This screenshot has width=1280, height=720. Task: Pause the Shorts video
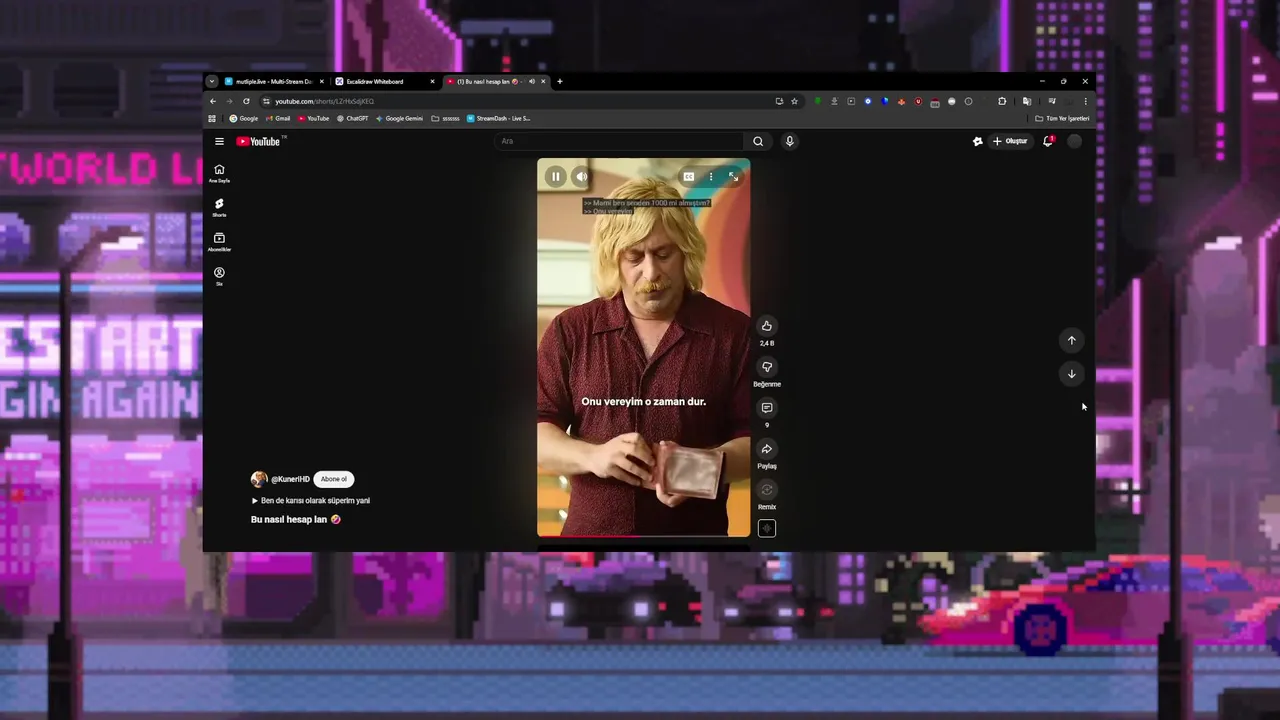point(556,177)
